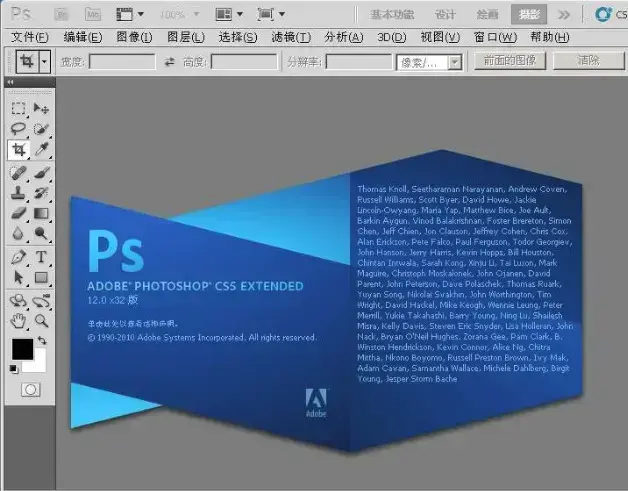Viewport: 628px width, 491px height.
Task: Switch to the 设计 workspace
Action: (x=445, y=15)
